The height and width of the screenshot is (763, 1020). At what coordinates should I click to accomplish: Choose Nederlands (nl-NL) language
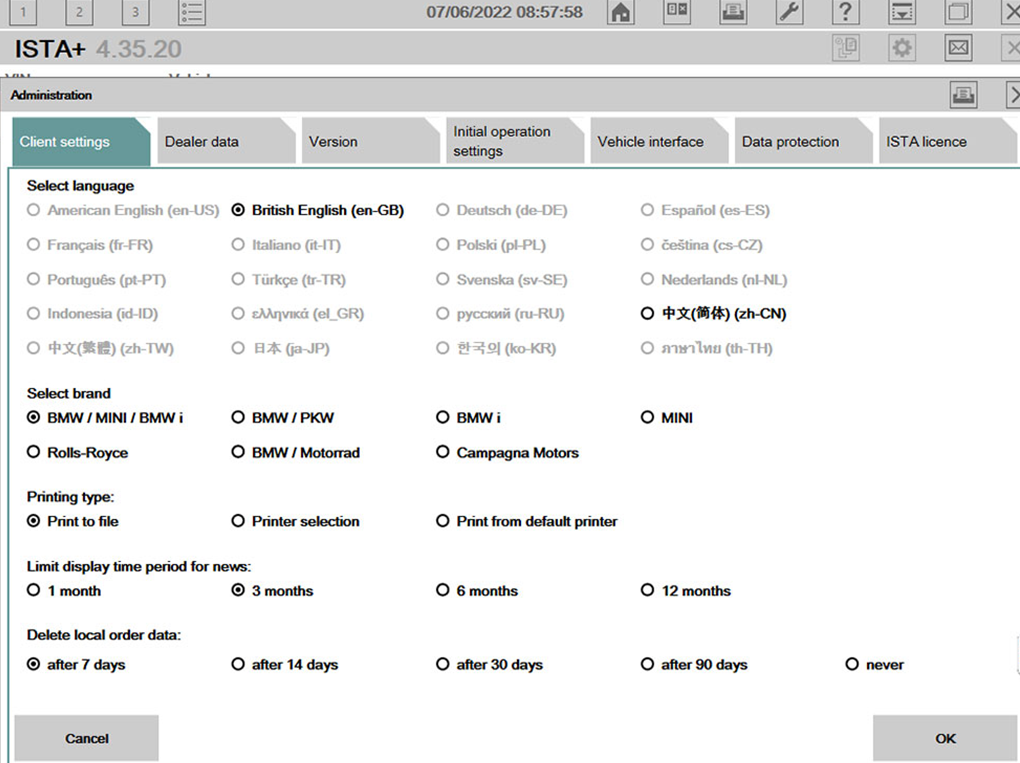[714, 280]
